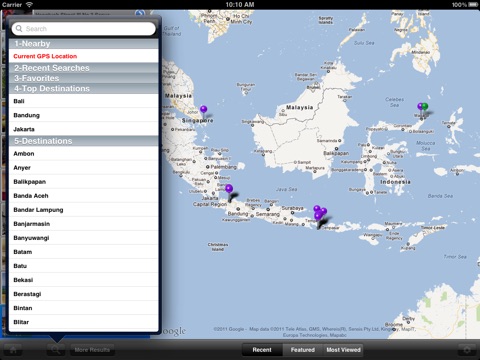Tap the More Results button

coord(92,350)
